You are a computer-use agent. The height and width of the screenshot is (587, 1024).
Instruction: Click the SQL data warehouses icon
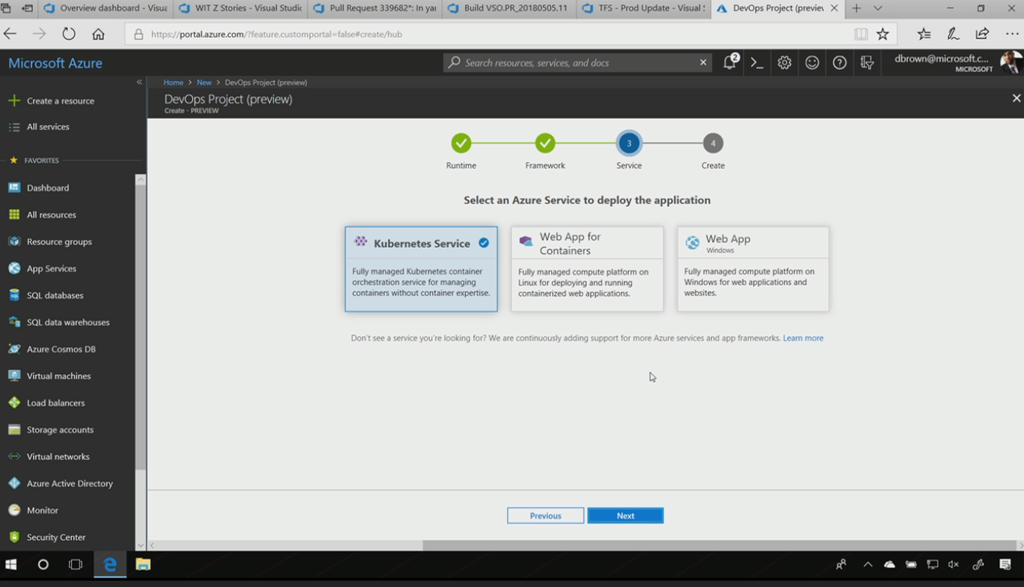[x=14, y=321]
